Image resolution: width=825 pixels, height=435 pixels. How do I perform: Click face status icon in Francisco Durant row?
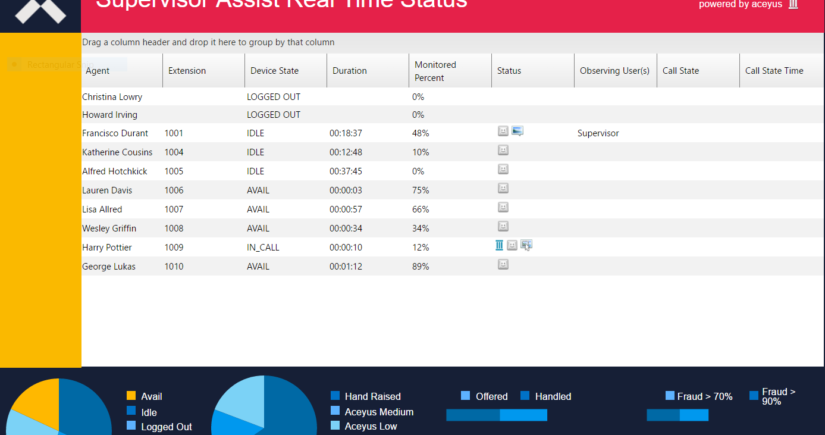coord(503,131)
